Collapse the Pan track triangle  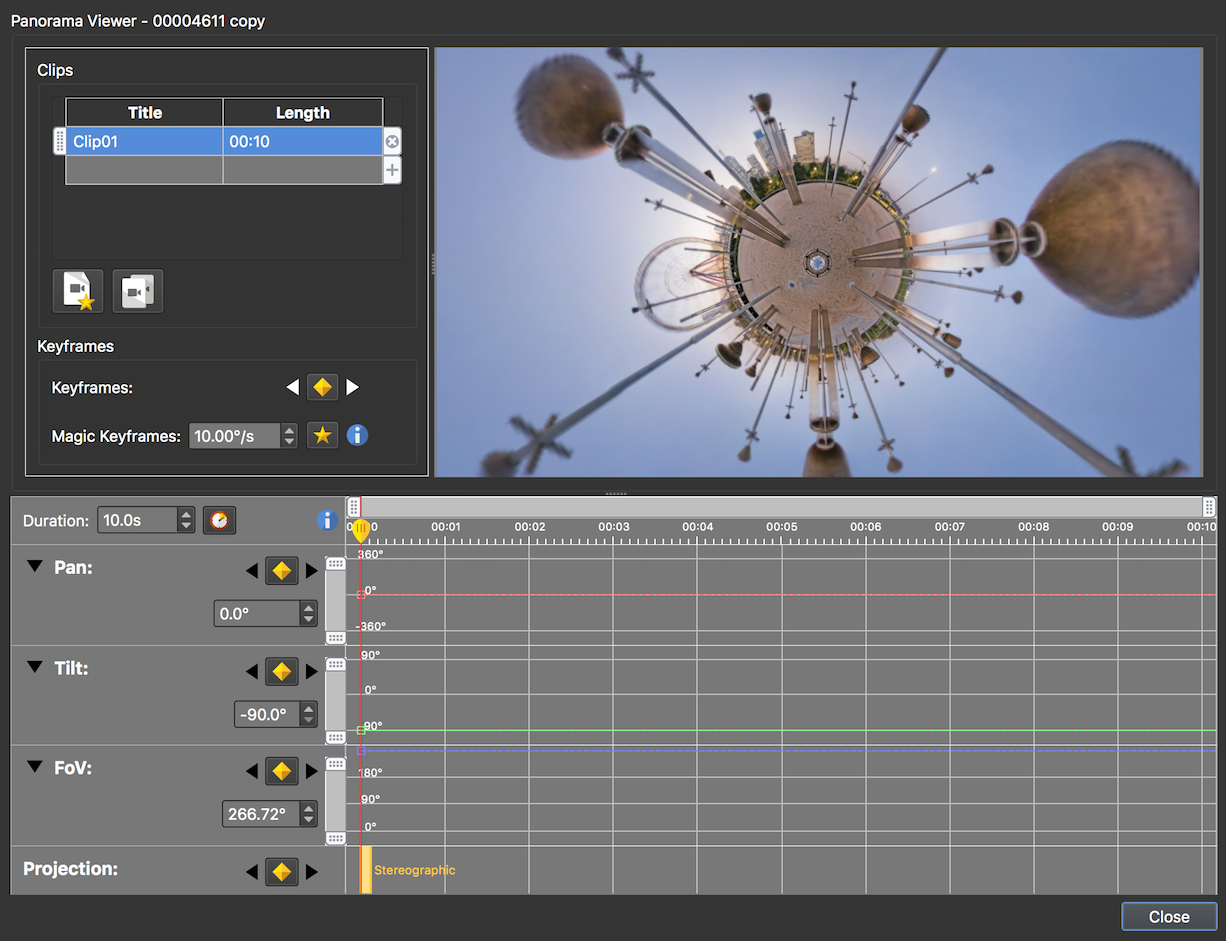pos(35,566)
